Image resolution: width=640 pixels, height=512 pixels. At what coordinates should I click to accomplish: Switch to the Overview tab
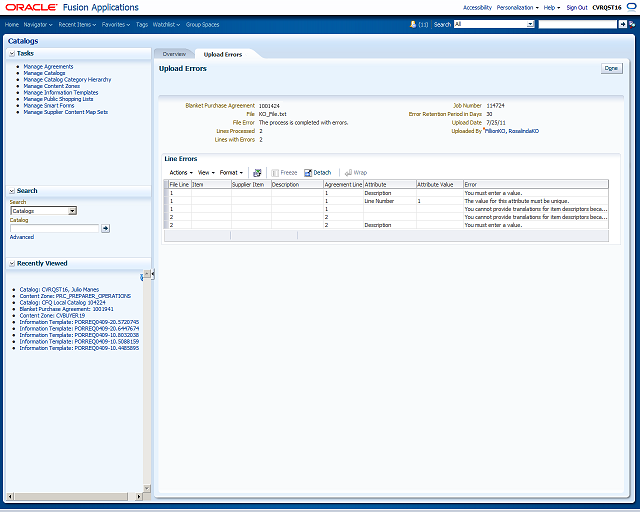(x=174, y=54)
